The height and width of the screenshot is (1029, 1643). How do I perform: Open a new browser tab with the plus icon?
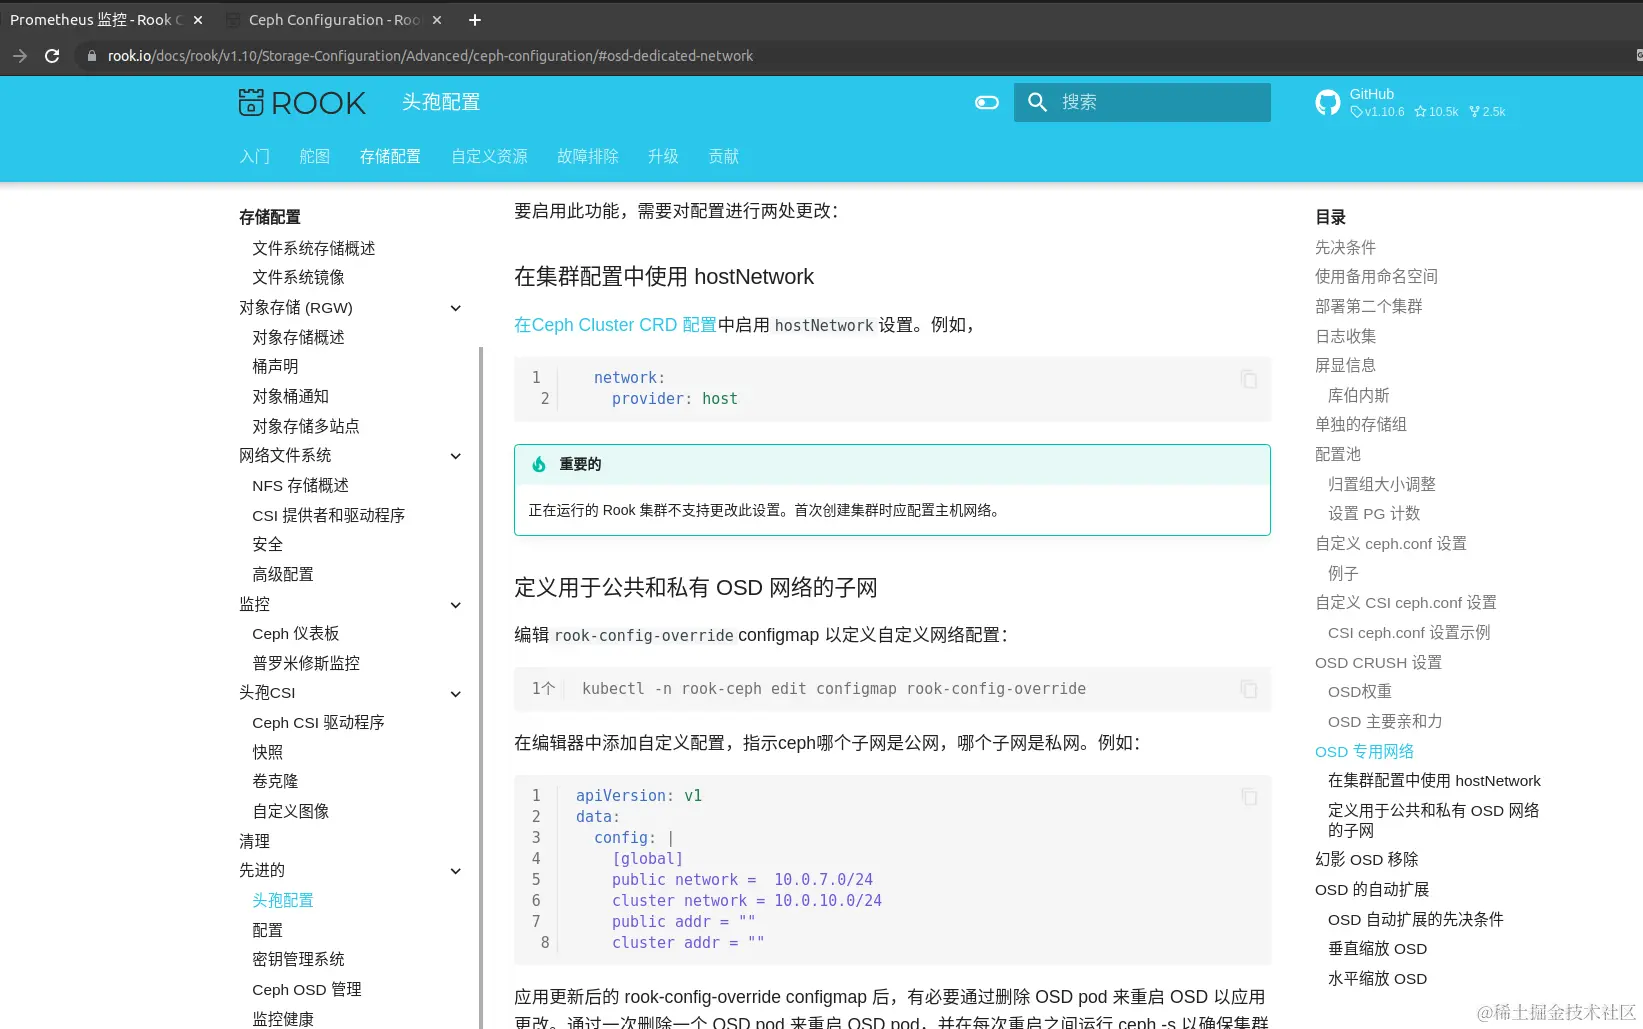point(474,19)
